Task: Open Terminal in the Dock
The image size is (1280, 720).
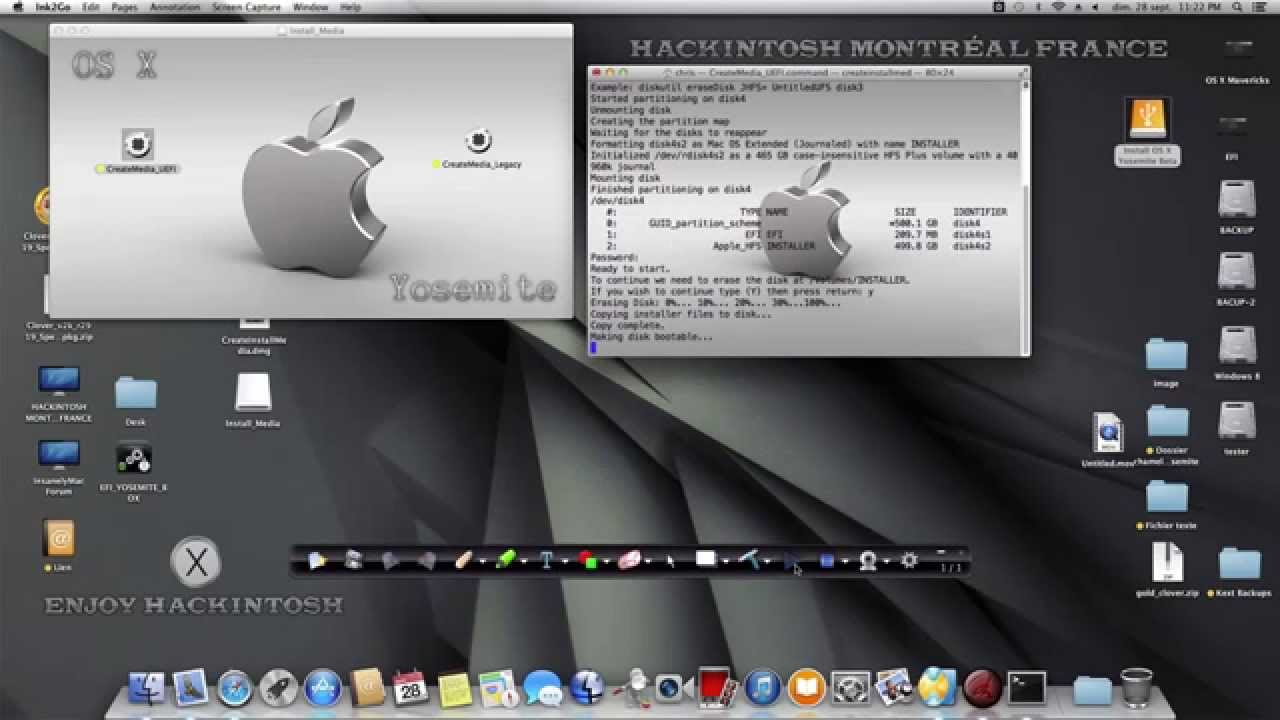Action: 1026,688
